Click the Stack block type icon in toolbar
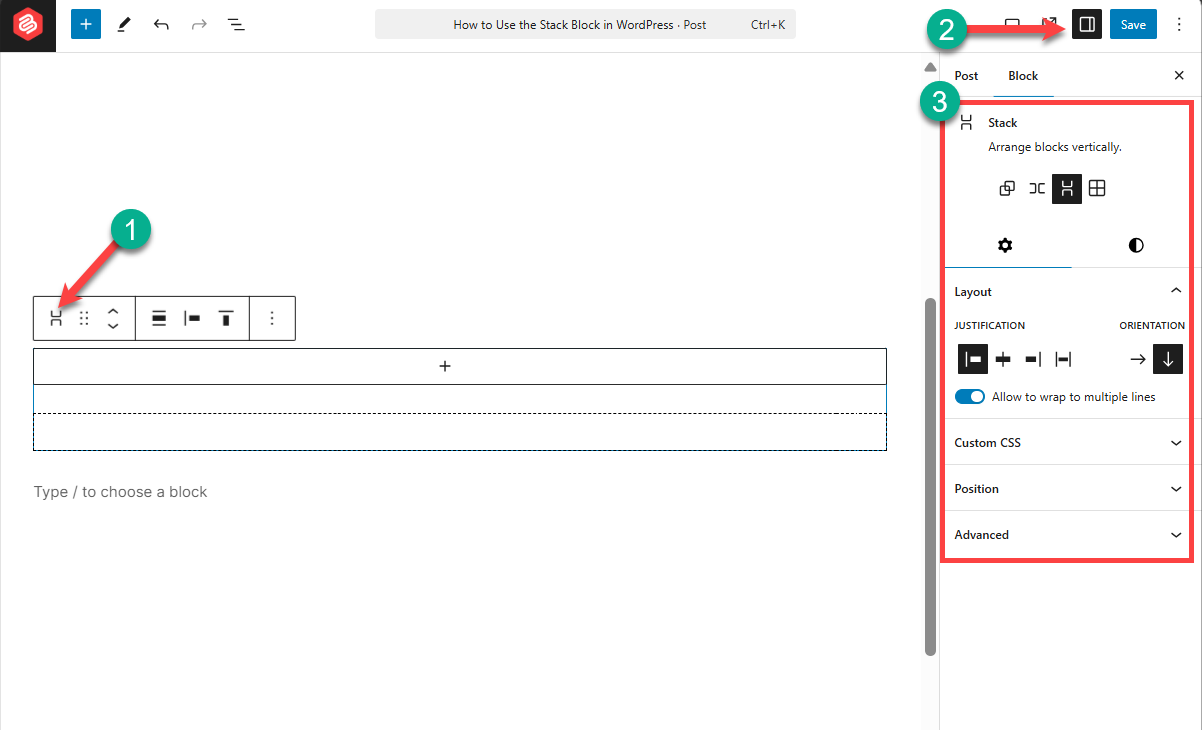This screenshot has height=730, width=1202. (x=57, y=318)
